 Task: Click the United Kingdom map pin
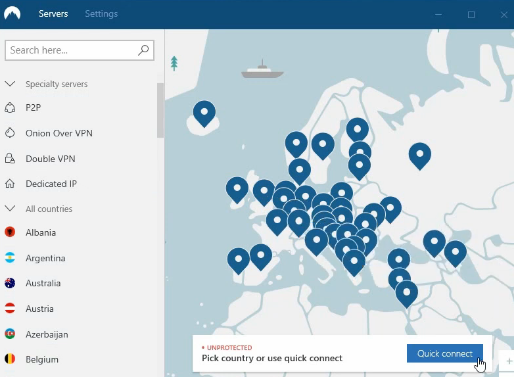click(264, 192)
